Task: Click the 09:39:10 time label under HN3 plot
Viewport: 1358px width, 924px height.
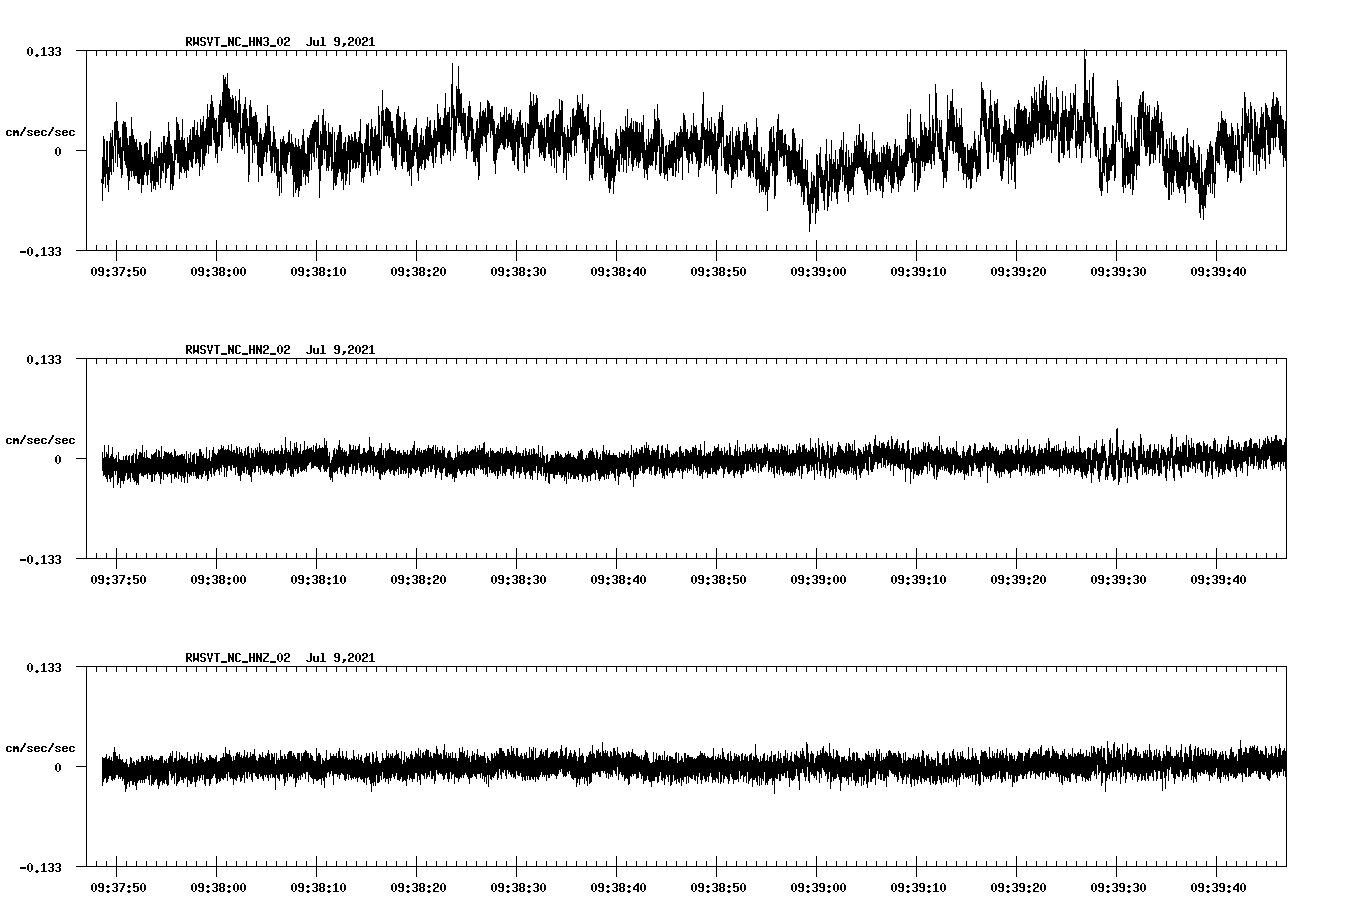Action: (x=918, y=272)
